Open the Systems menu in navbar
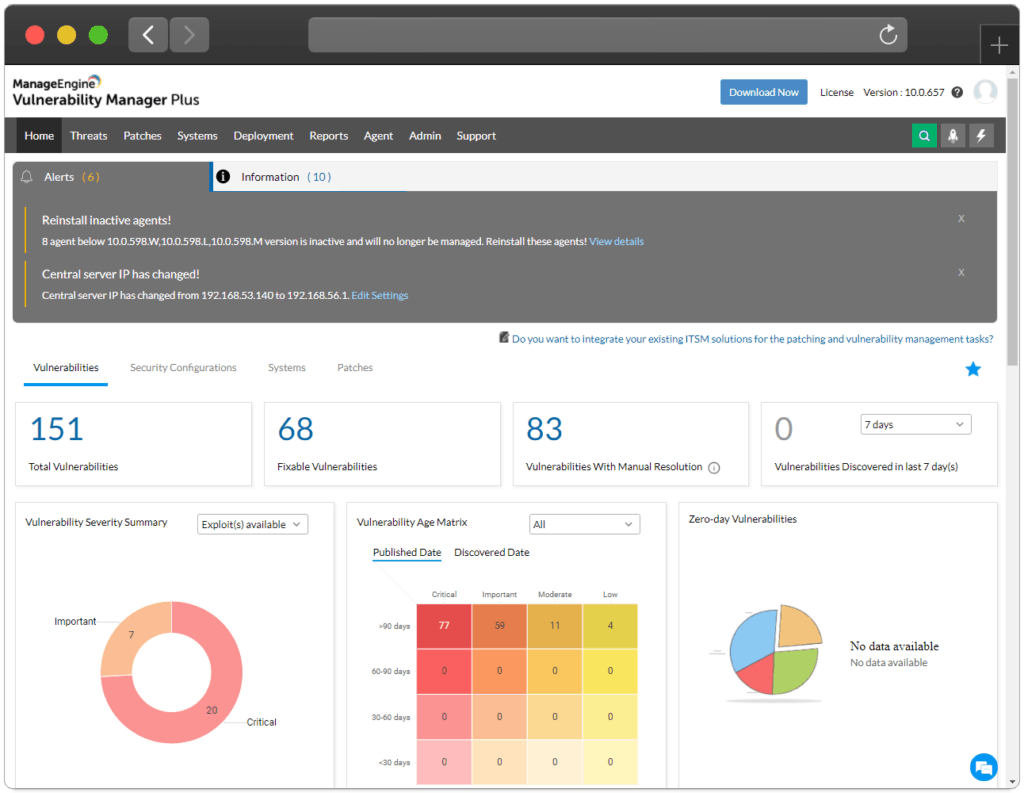The image size is (1024, 793). pyautogui.click(x=197, y=136)
